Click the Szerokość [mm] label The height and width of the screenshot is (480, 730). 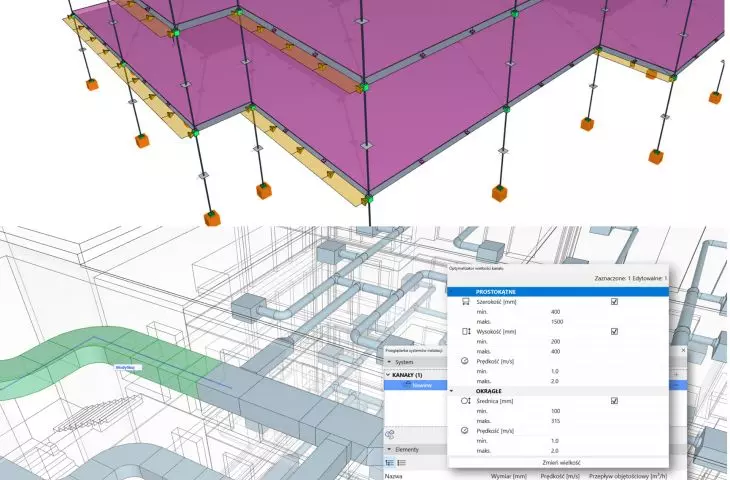pos(496,302)
